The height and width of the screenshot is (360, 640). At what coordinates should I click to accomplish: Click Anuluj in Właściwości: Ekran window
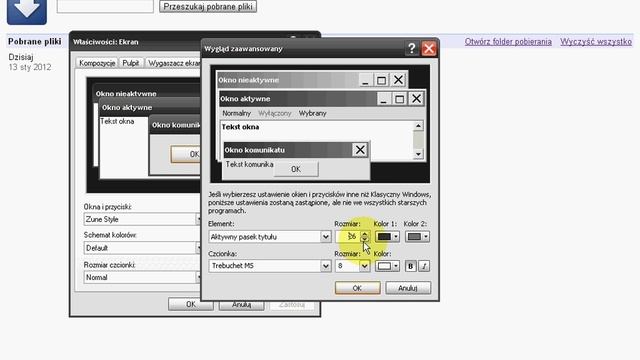point(241,304)
